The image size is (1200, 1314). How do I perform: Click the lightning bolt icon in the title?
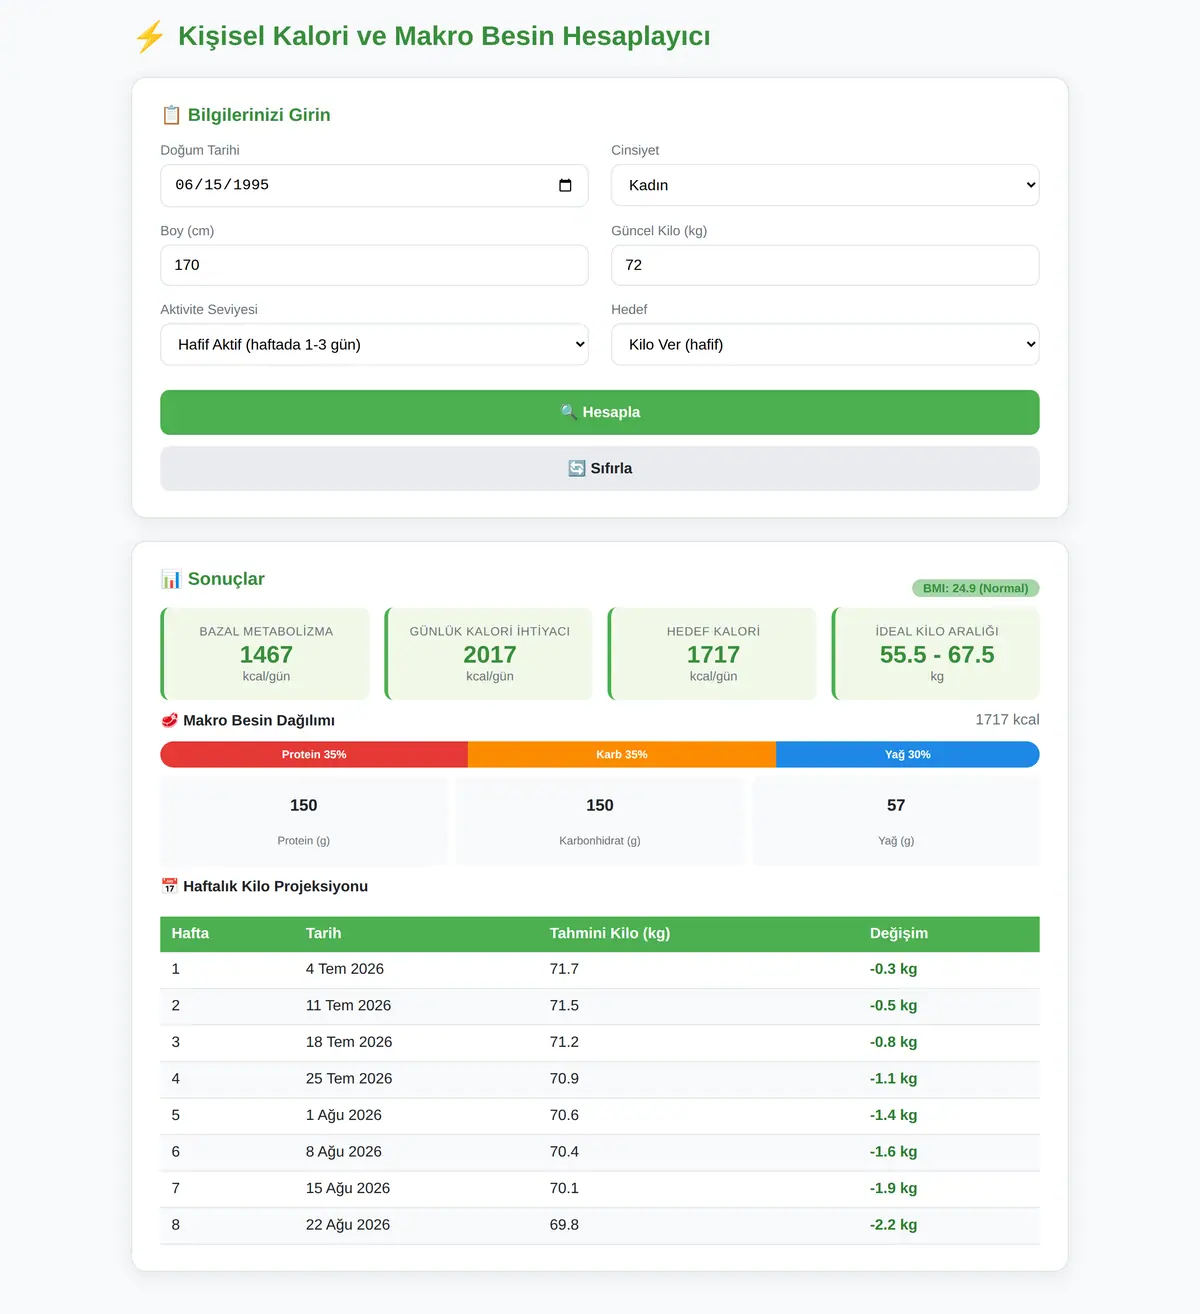click(149, 37)
